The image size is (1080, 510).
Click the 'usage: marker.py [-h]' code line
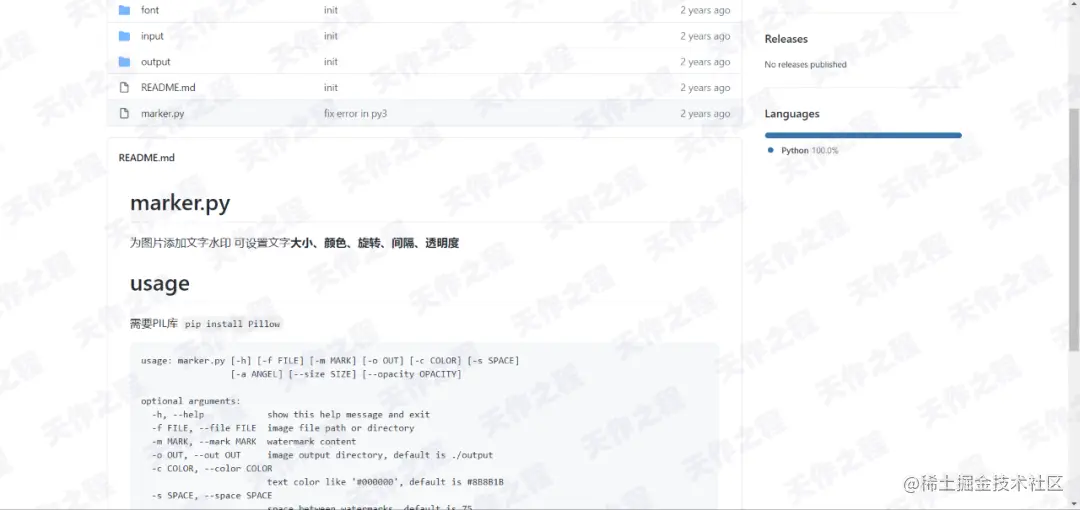click(331, 360)
